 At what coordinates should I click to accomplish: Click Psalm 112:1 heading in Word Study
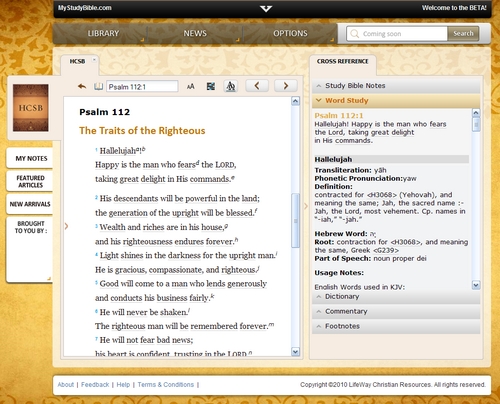pos(339,116)
